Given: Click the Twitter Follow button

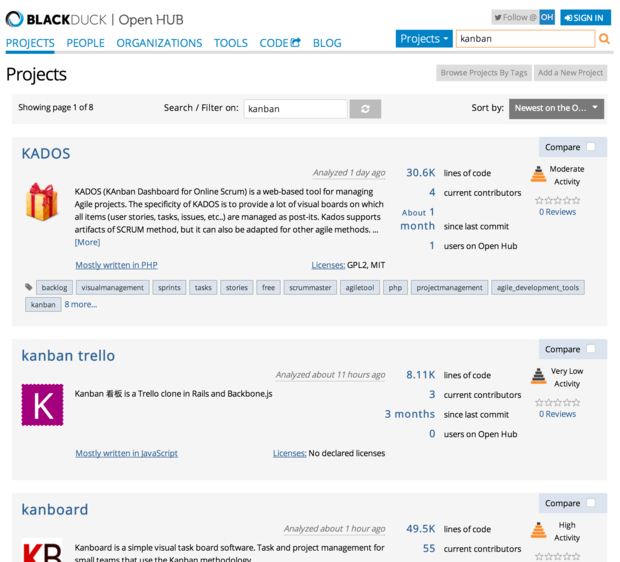Looking at the screenshot, I should click(x=515, y=17).
